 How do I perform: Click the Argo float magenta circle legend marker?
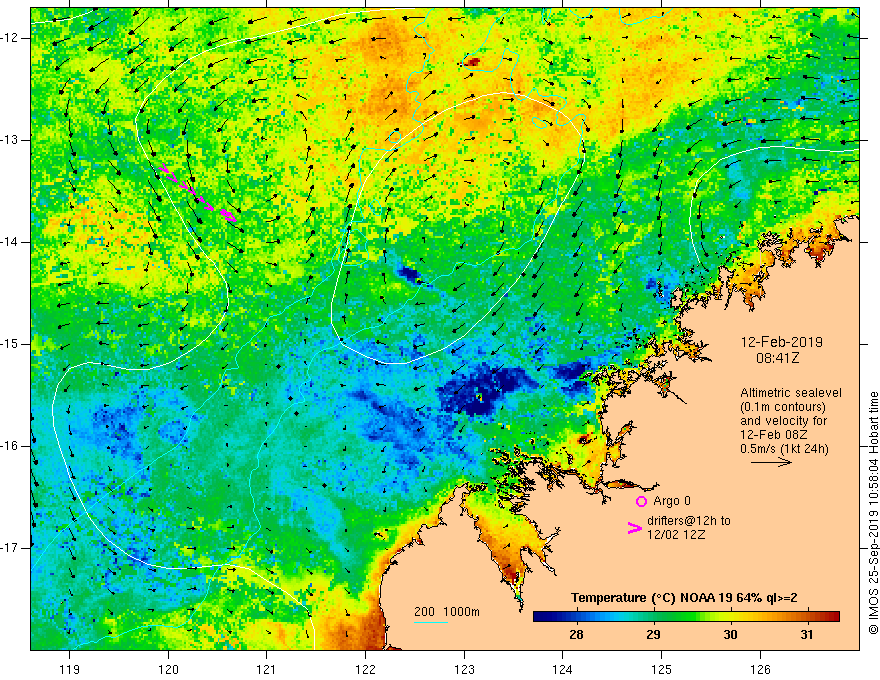(x=641, y=501)
